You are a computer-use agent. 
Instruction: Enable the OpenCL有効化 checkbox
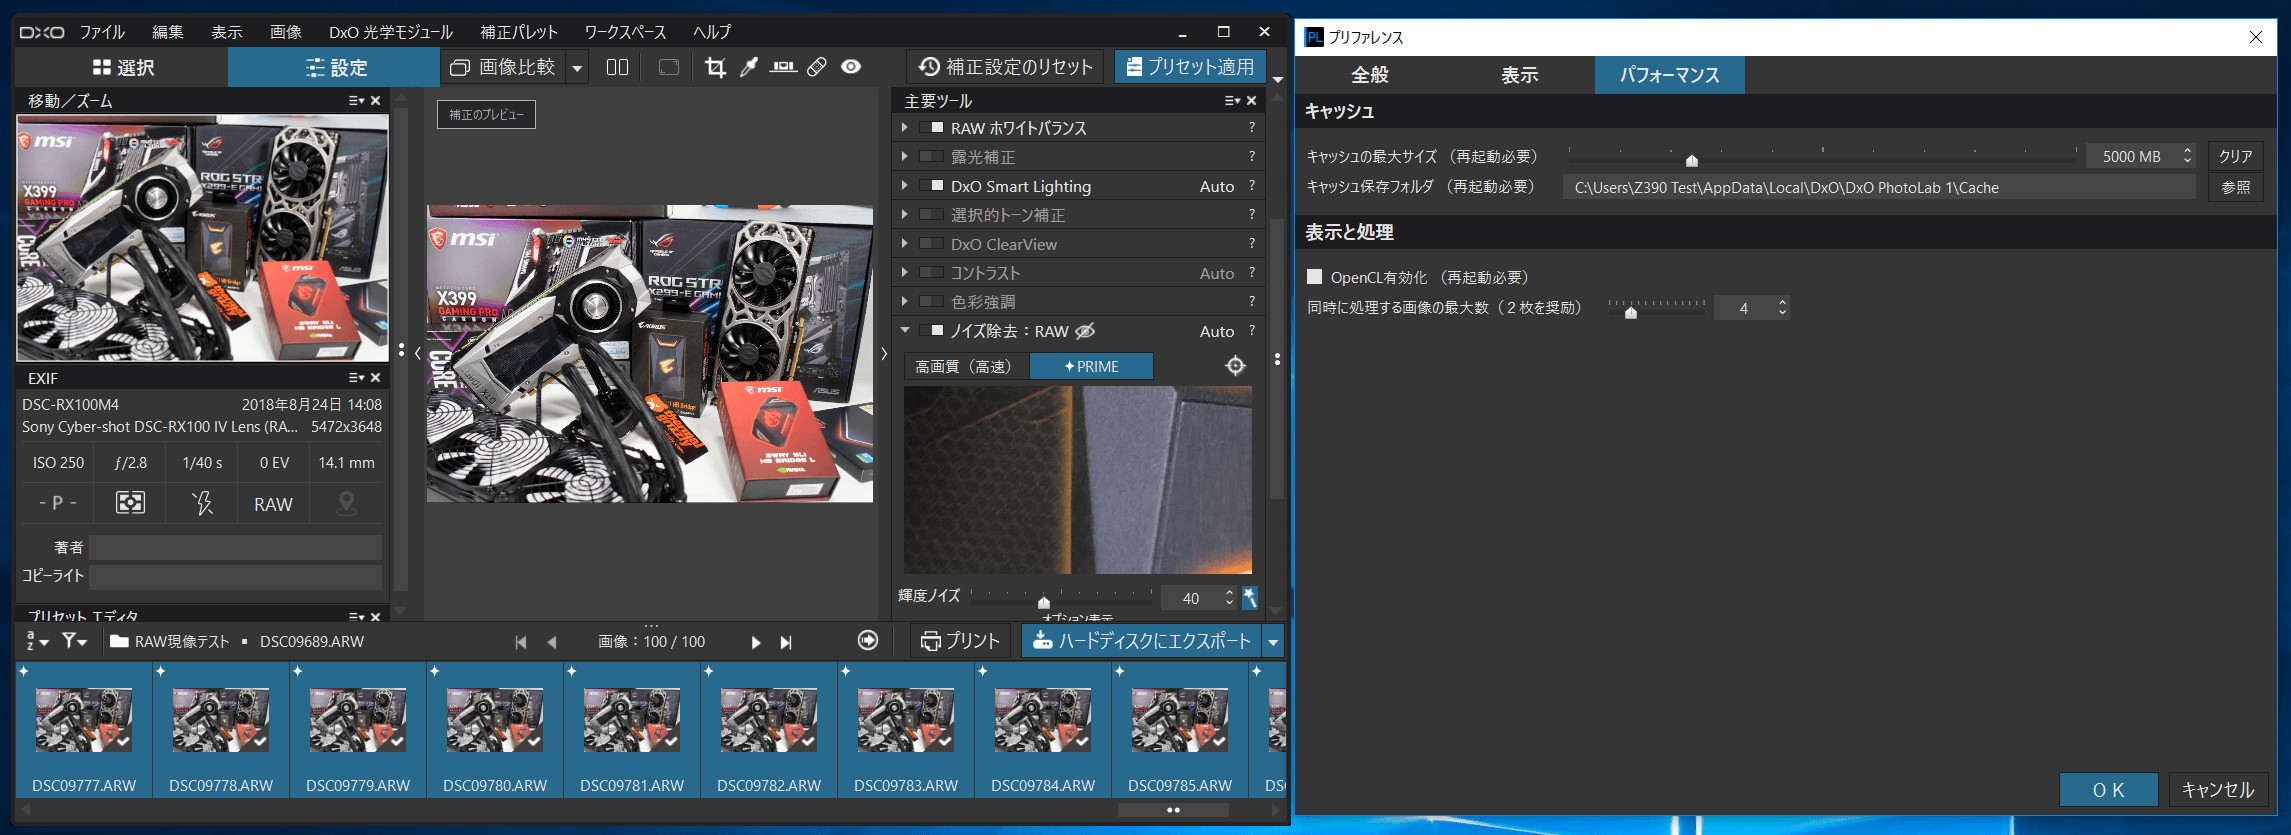point(1315,277)
